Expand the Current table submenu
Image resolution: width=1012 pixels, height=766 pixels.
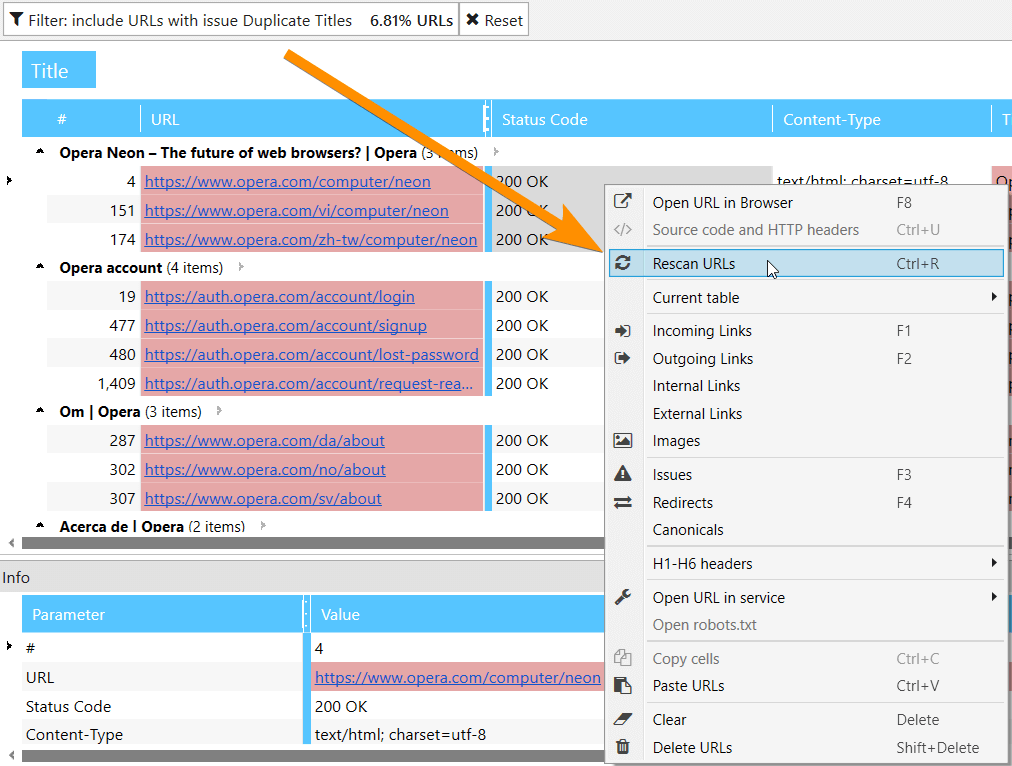click(x=994, y=297)
